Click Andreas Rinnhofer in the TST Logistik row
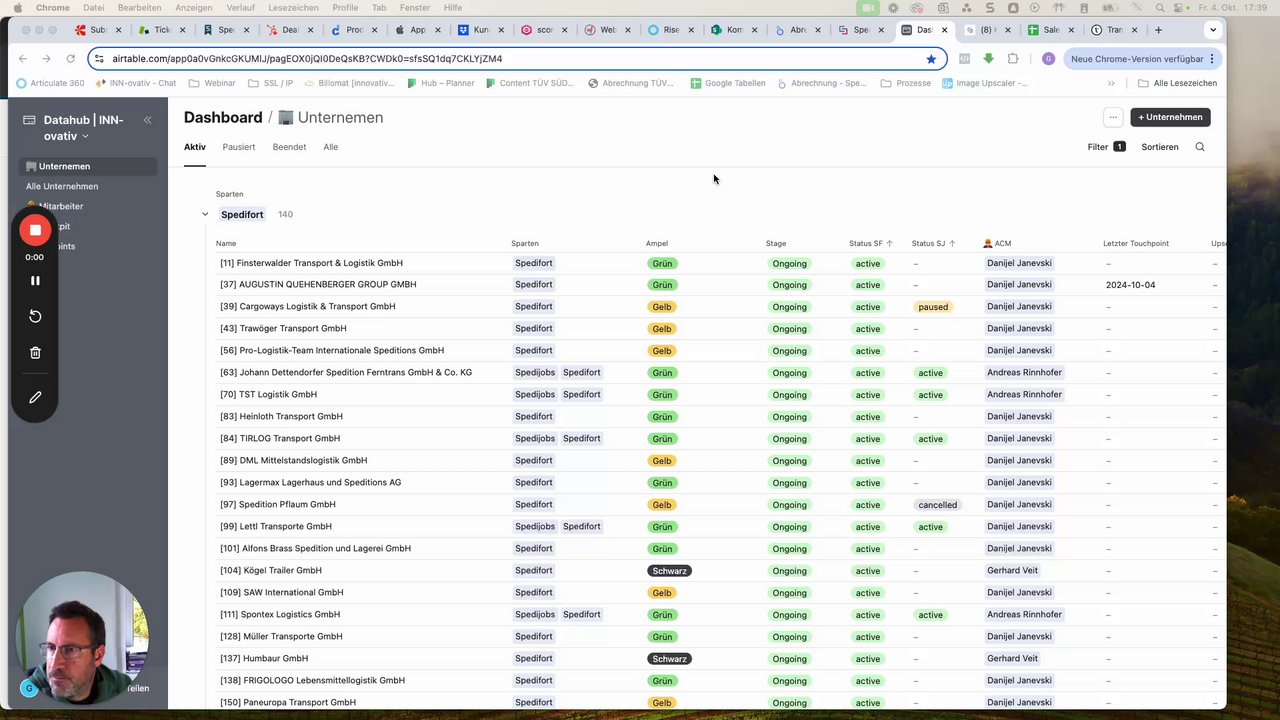This screenshot has height=720, width=1280. click(x=1024, y=395)
